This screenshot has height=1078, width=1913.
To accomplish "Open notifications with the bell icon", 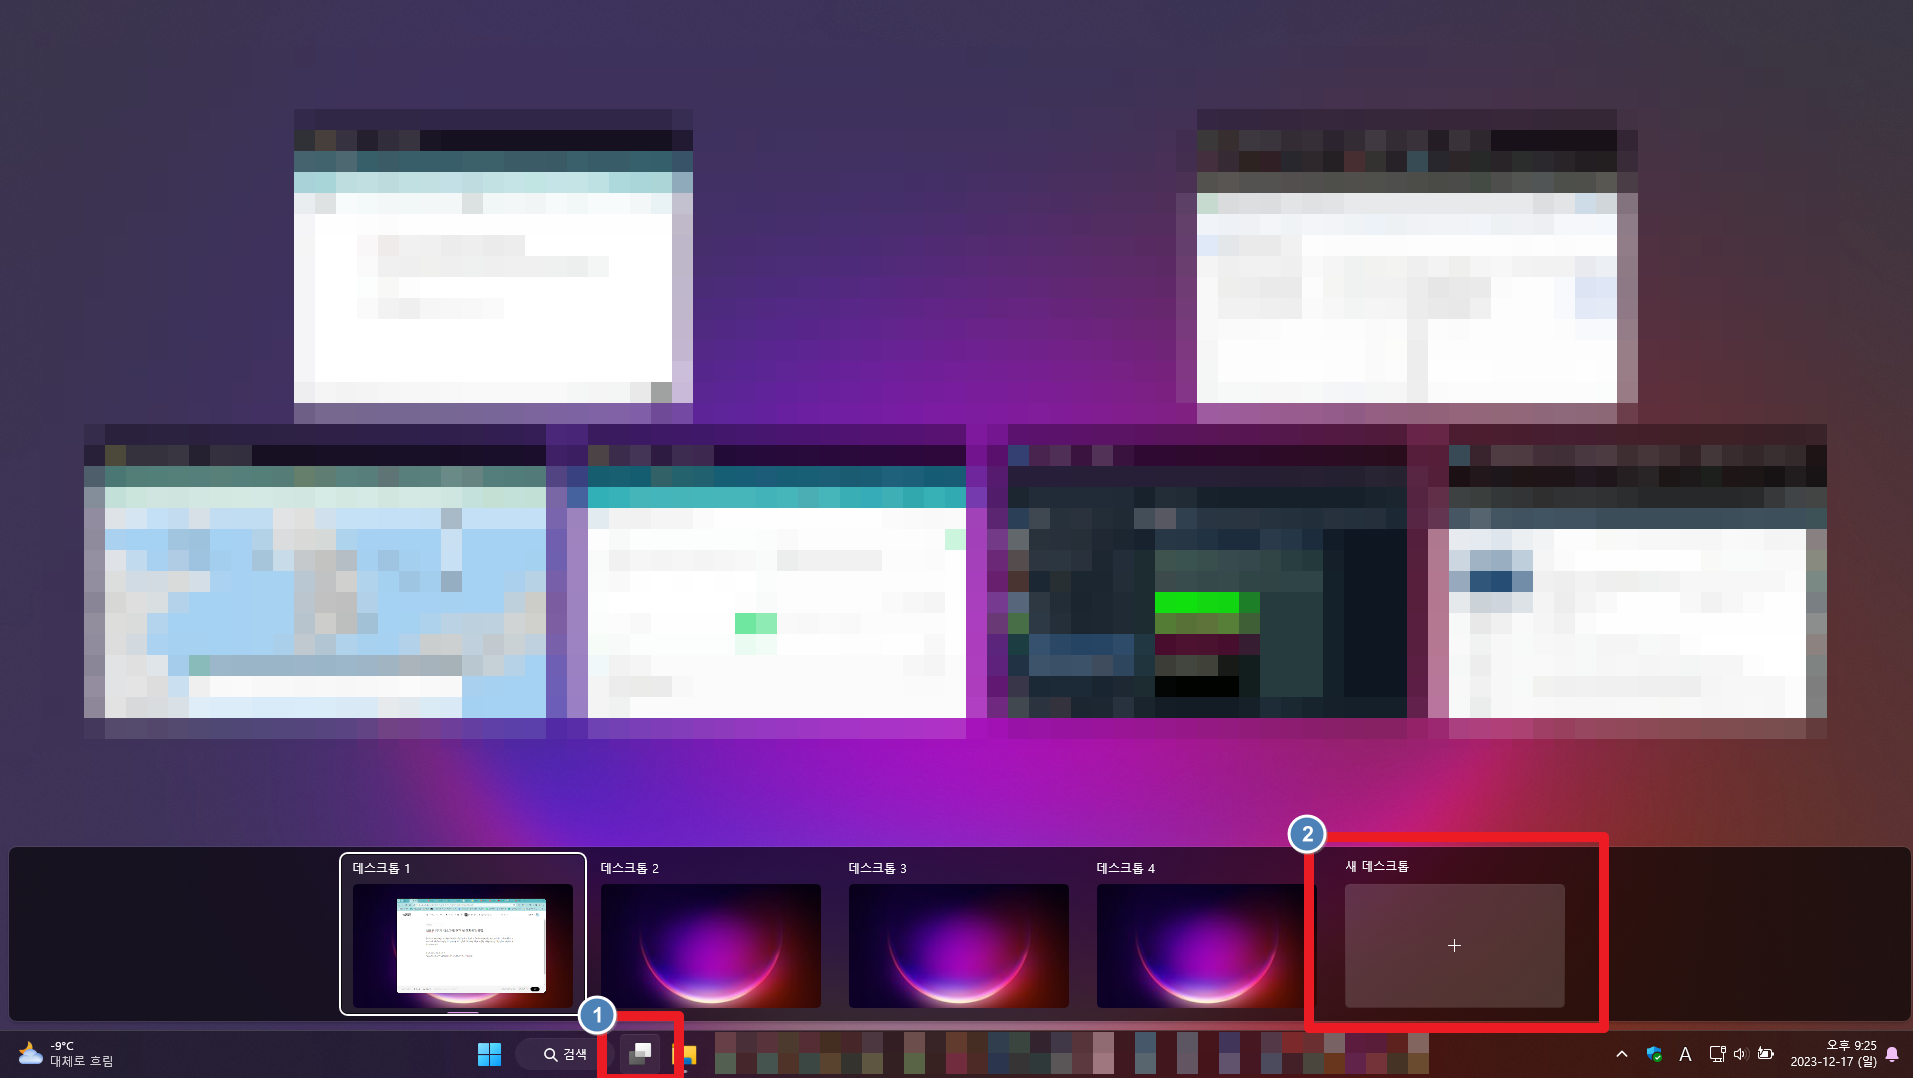I will [x=1892, y=1054].
